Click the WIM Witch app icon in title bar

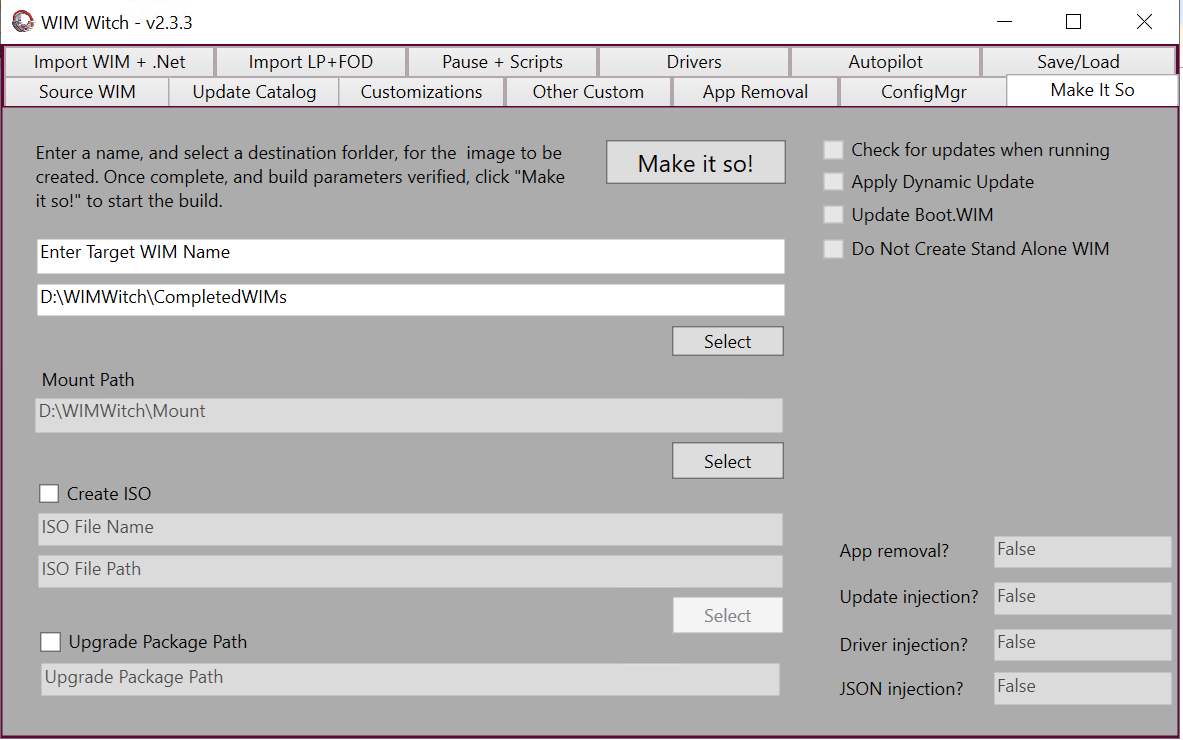[22, 22]
